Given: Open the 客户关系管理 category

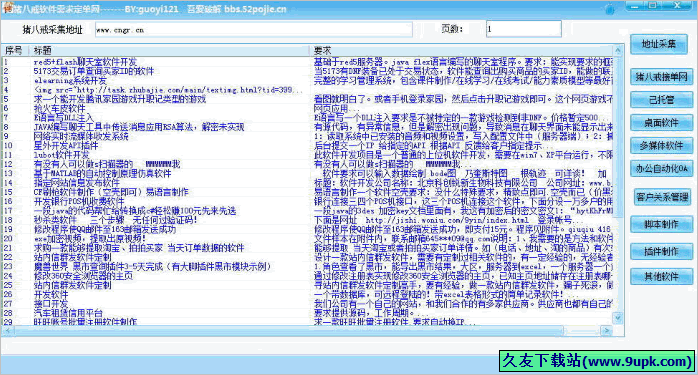Looking at the screenshot, I should (x=662, y=197).
